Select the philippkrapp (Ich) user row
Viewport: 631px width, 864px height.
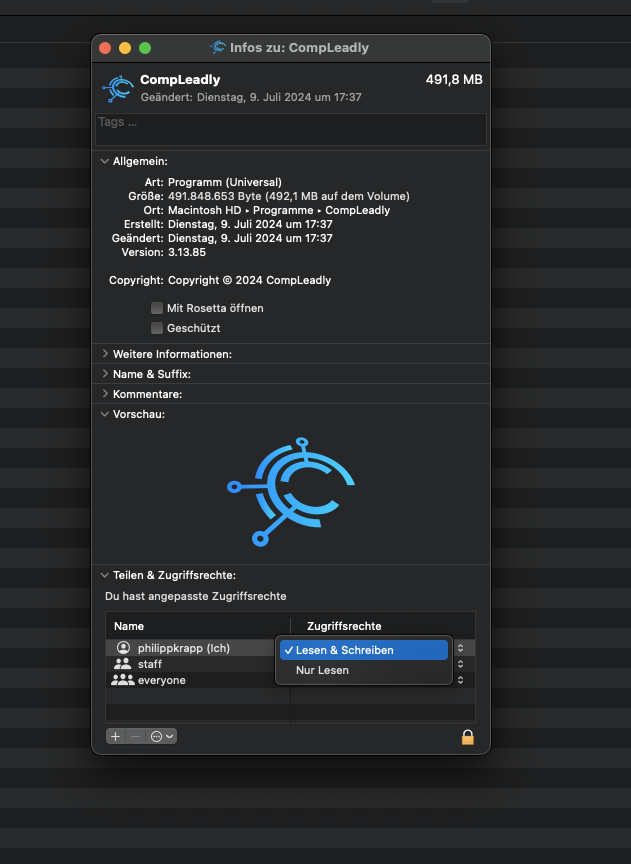(183, 648)
